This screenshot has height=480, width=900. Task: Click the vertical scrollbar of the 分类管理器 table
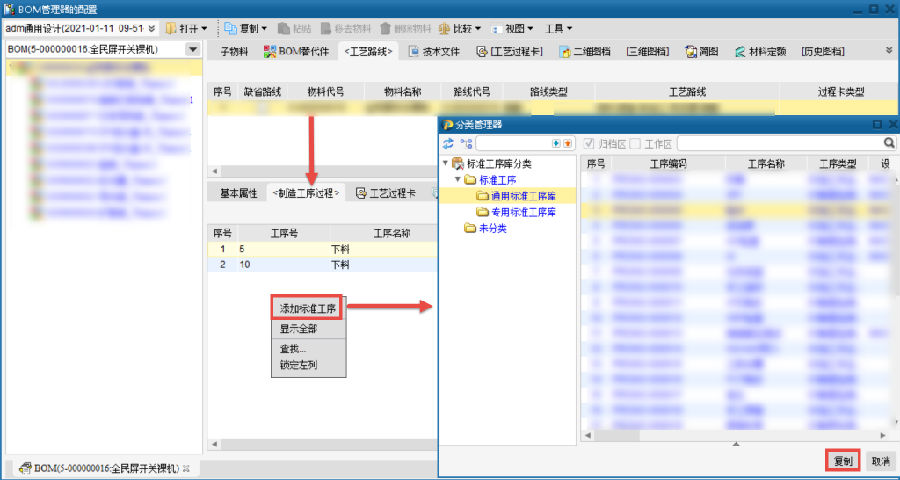coord(895,301)
